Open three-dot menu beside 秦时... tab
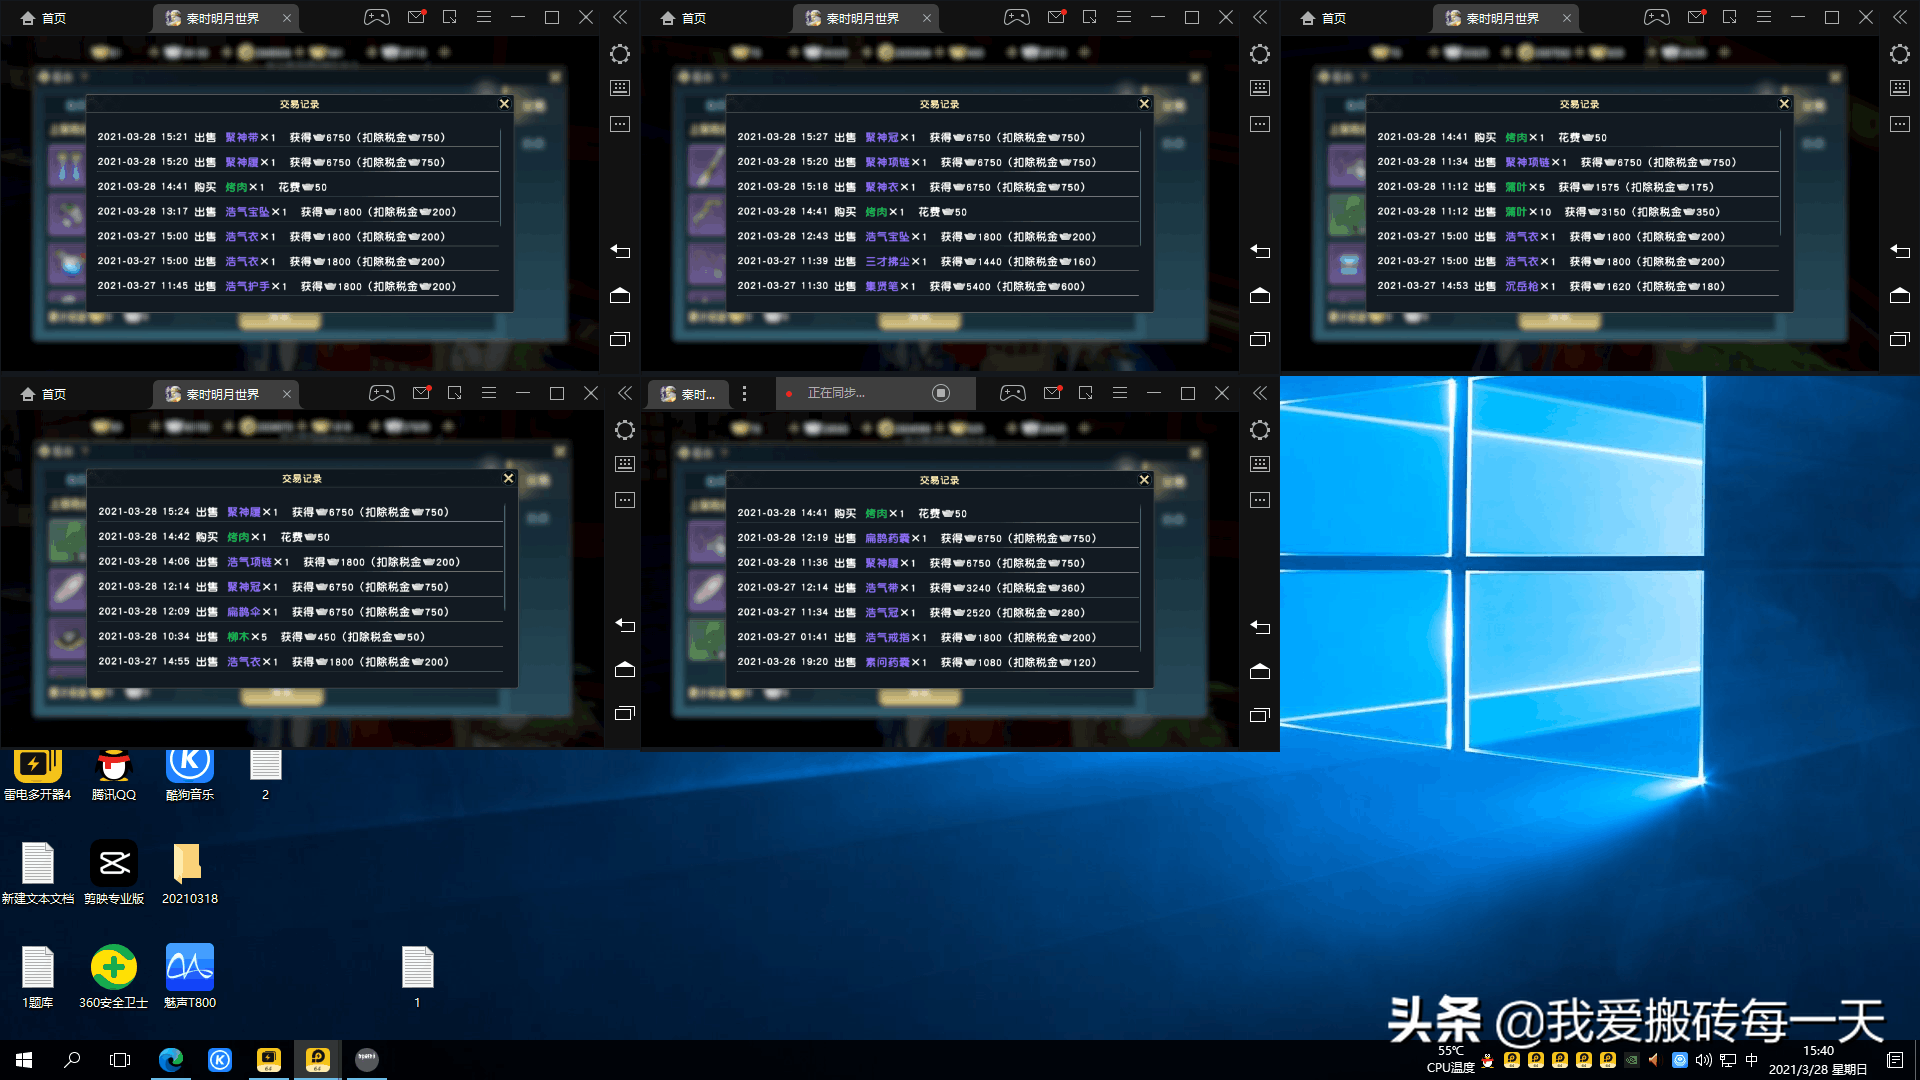Viewport: 1920px width, 1080px height. (744, 394)
